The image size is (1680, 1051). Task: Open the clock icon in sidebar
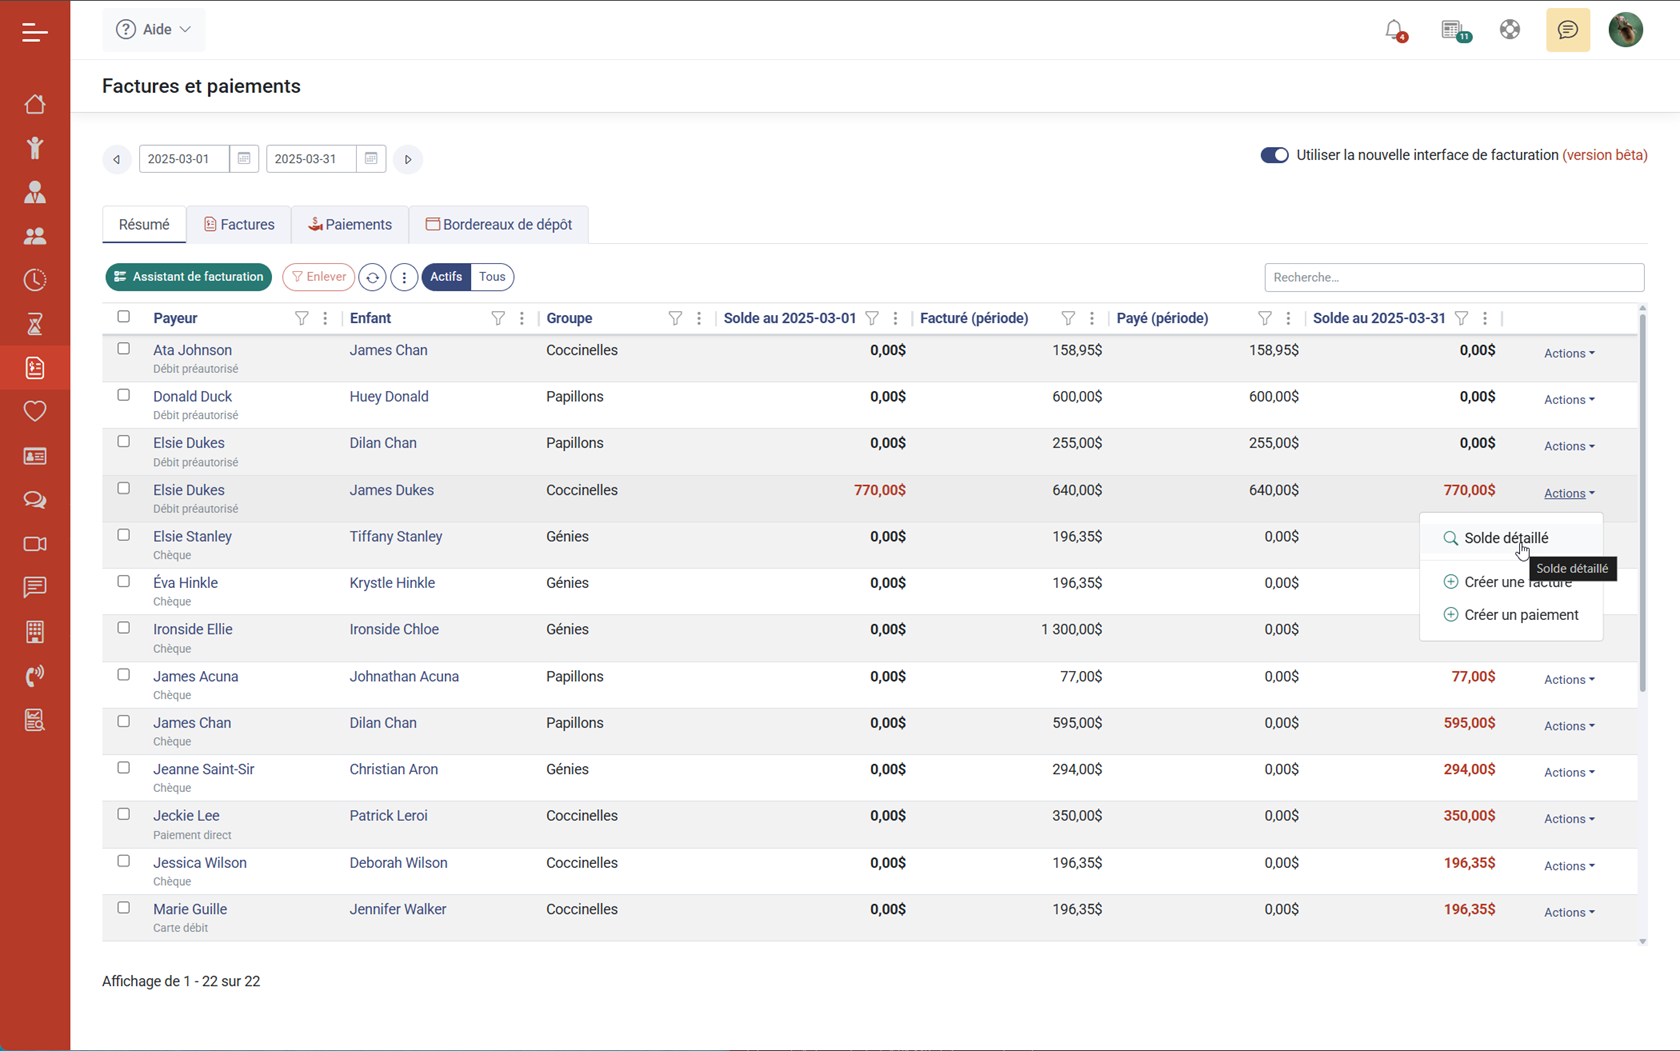point(35,280)
